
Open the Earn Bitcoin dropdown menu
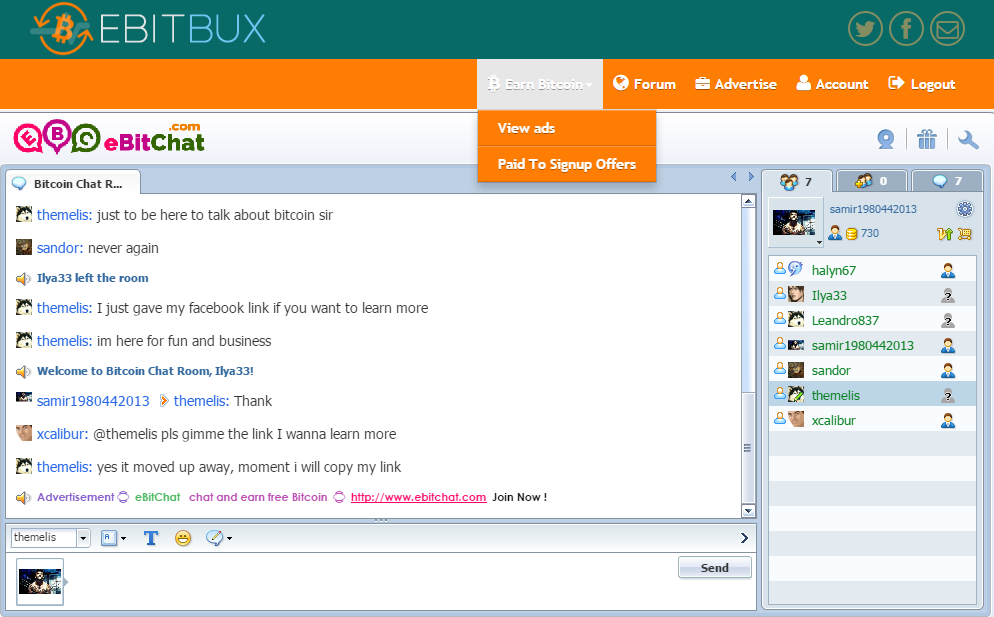[x=539, y=84]
